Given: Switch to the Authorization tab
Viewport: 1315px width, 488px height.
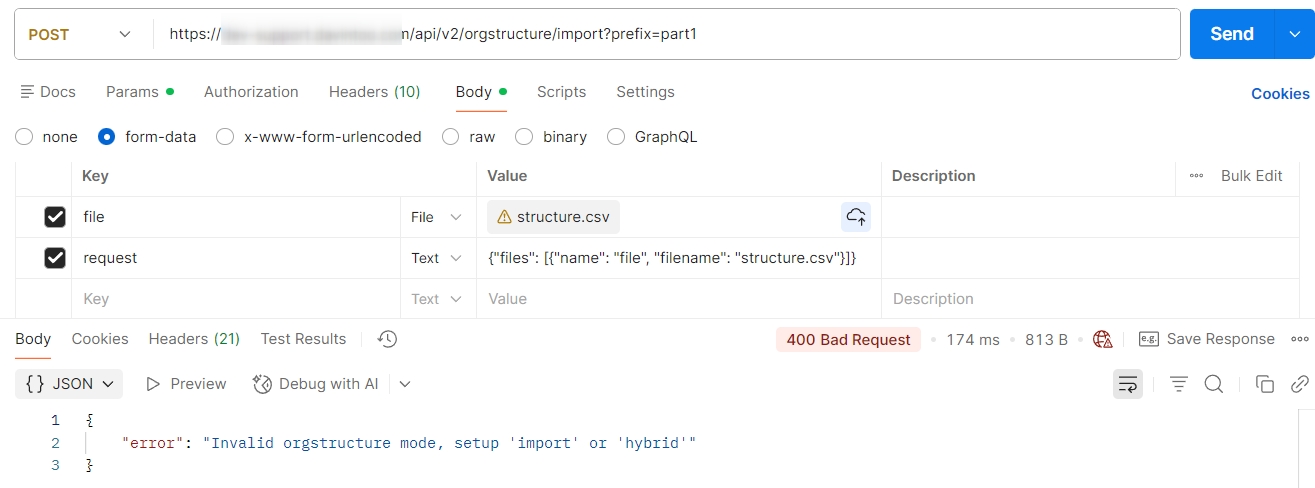Looking at the screenshot, I should [251, 92].
